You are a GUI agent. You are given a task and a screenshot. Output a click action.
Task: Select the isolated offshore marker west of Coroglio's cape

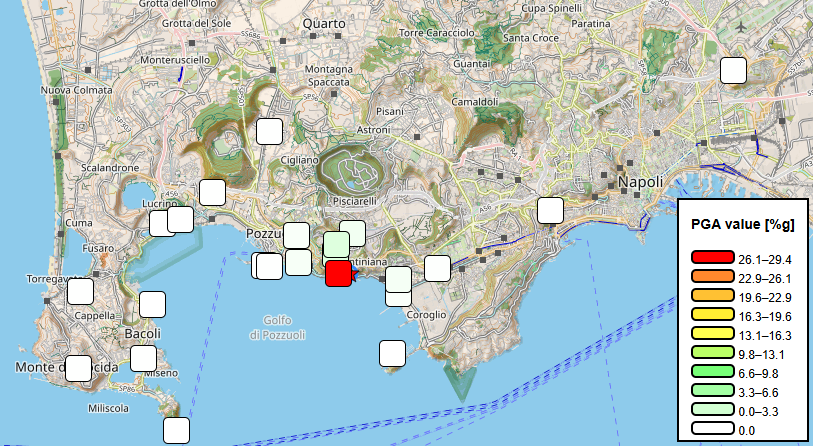393,354
